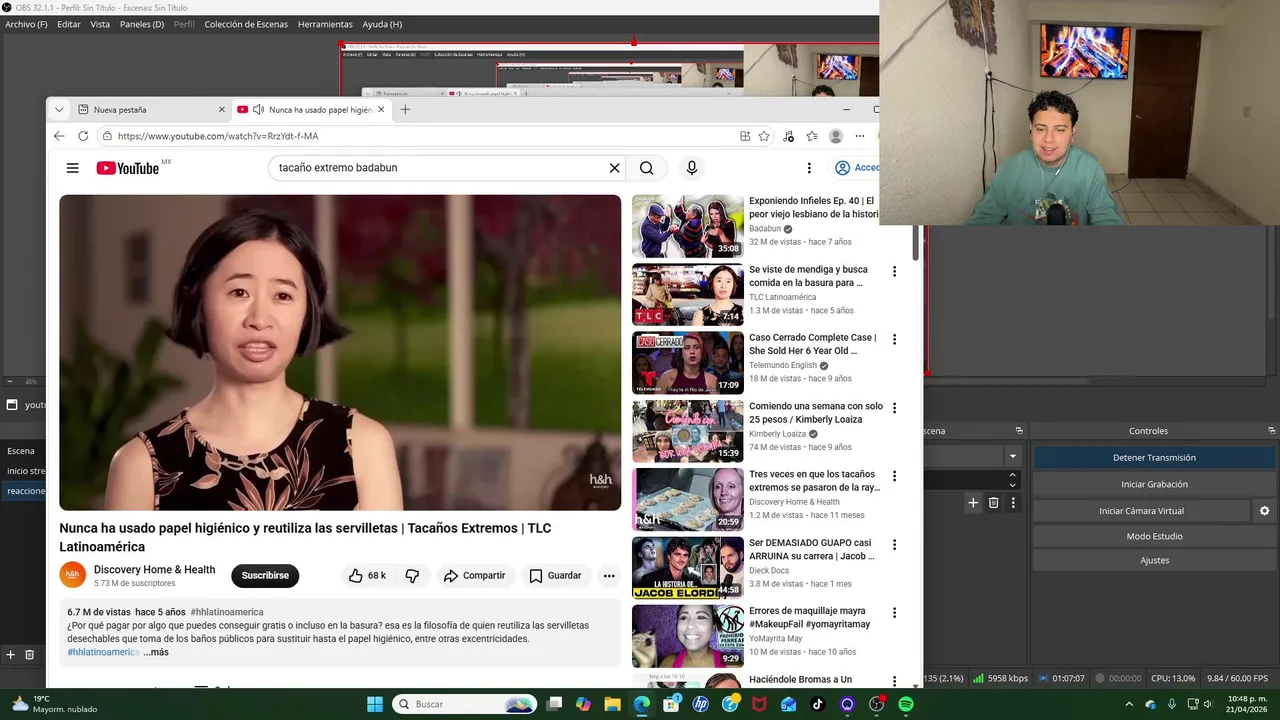Clear the YouTube search box text

[x=614, y=168]
